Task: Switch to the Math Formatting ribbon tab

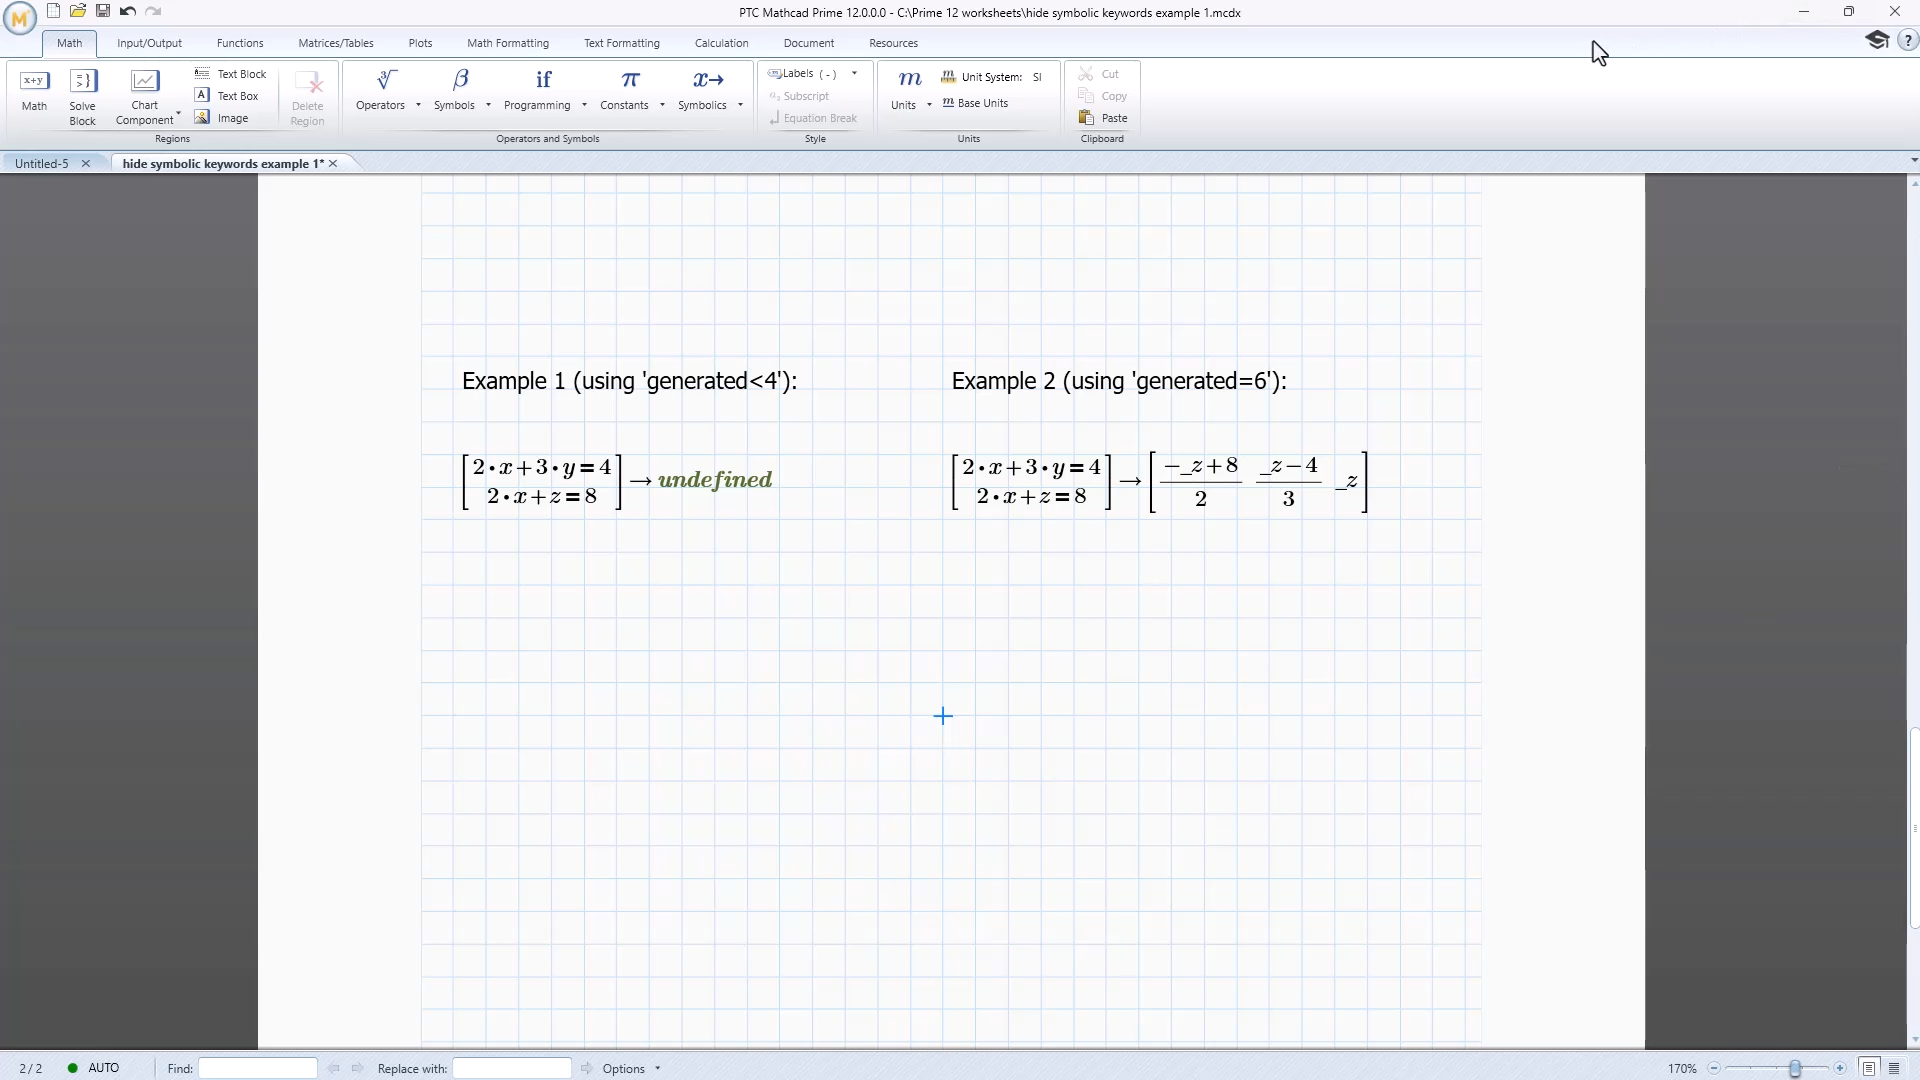Action: tap(508, 43)
